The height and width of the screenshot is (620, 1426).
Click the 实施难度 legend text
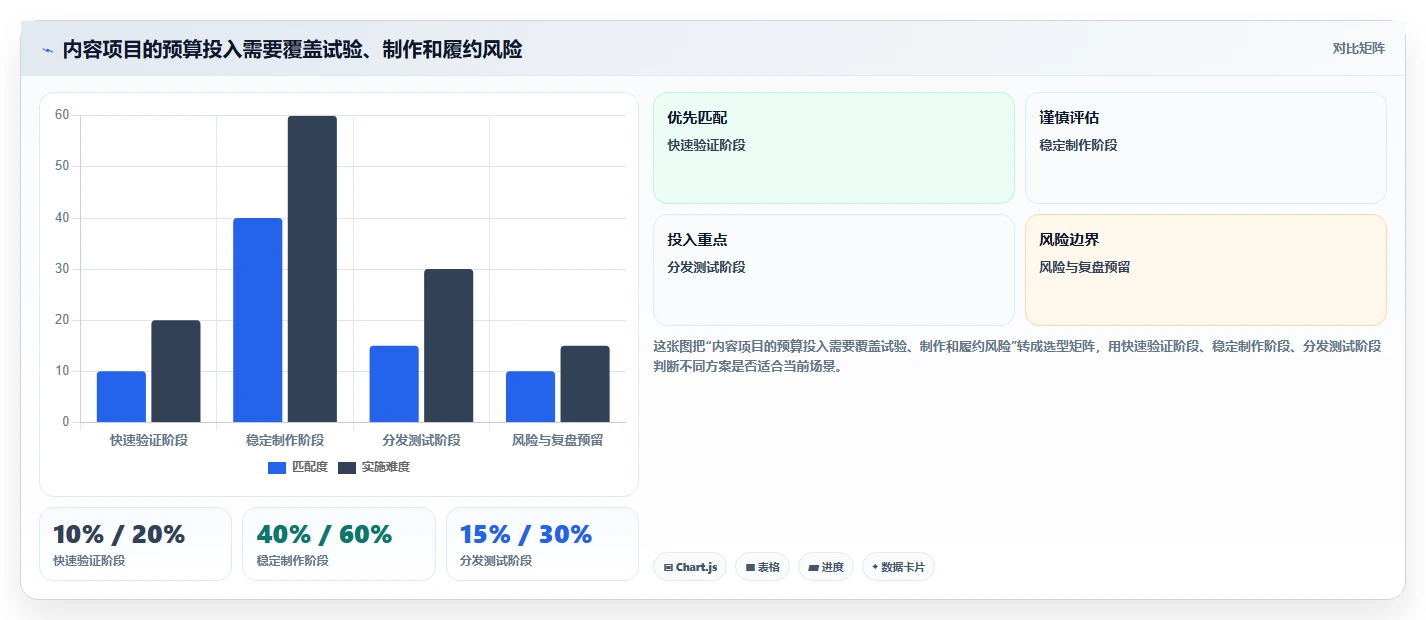386,467
